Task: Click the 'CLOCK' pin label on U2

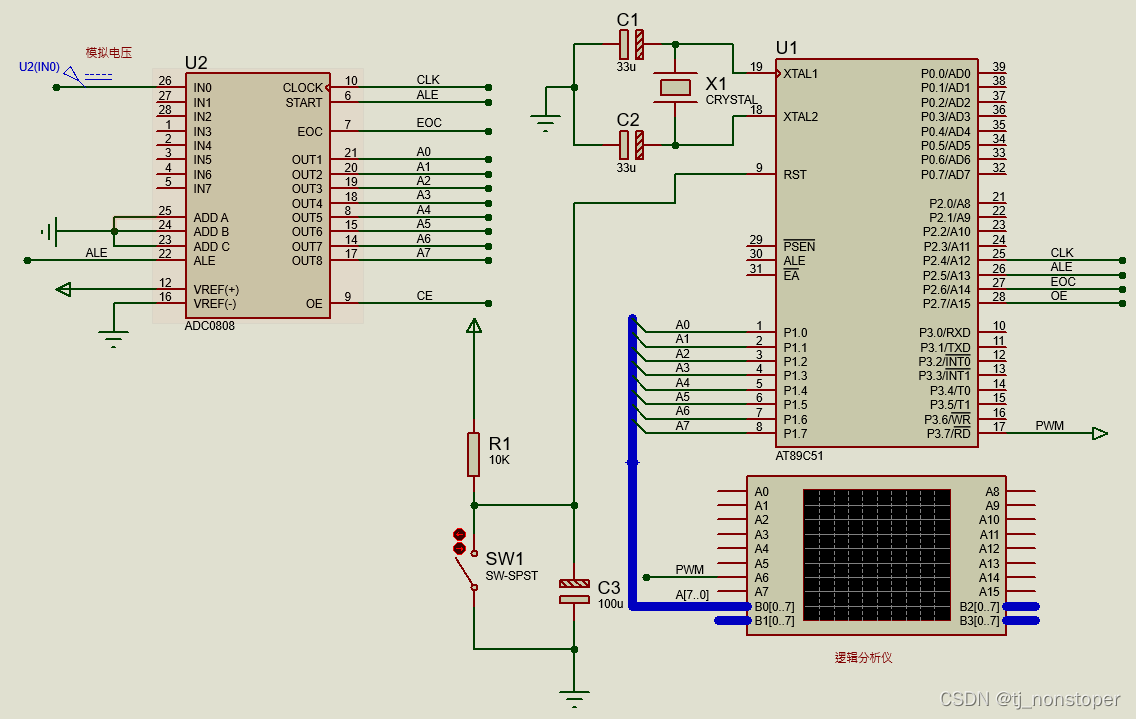Action: (x=302, y=88)
